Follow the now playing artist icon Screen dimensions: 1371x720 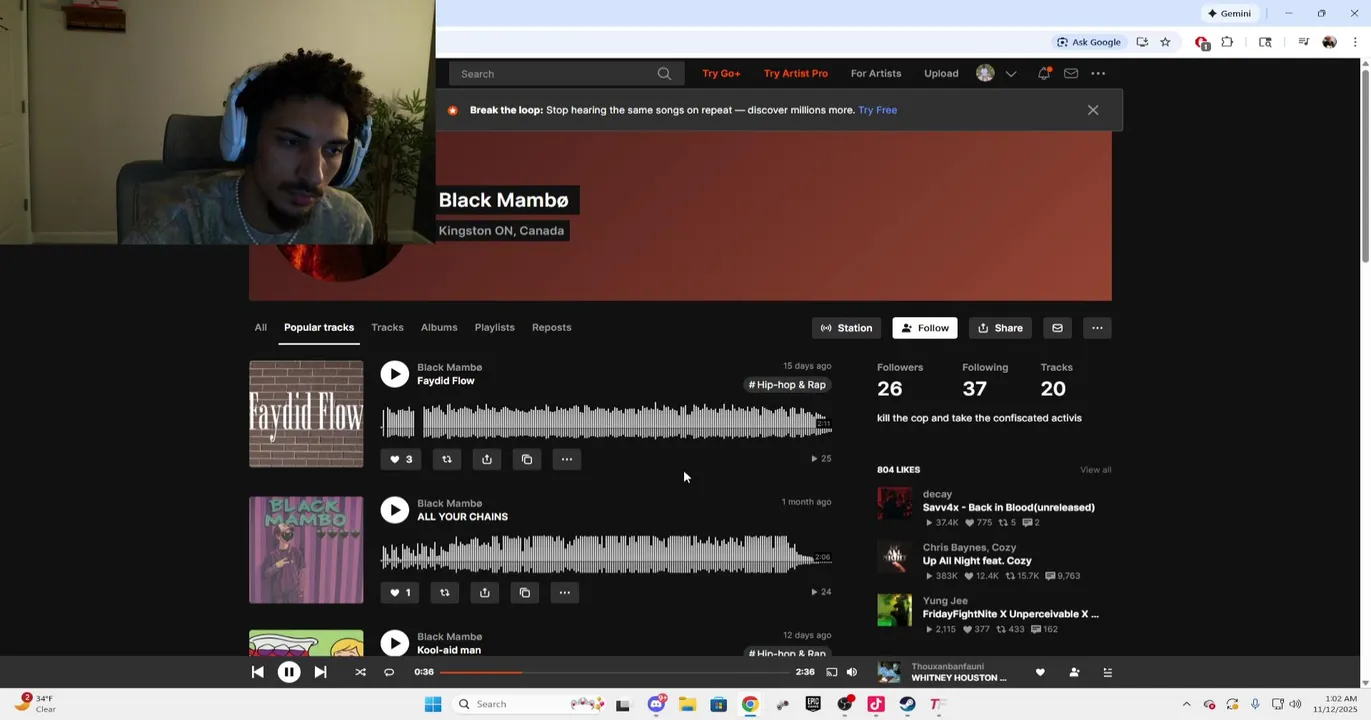coord(1074,672)
